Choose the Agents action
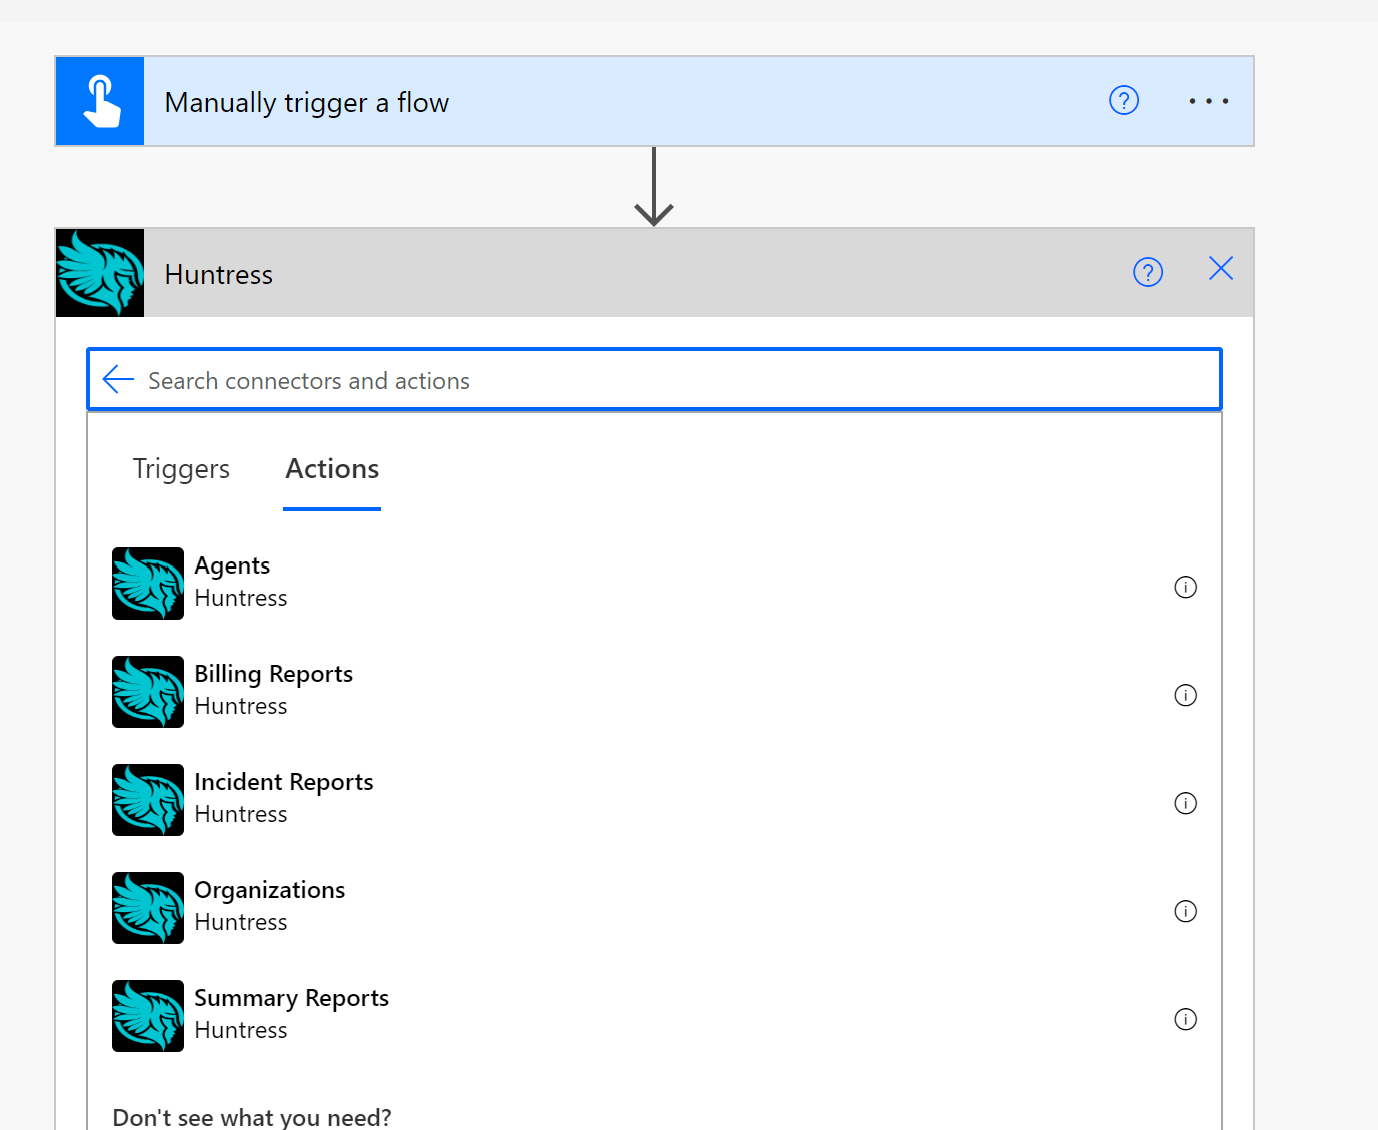Viewport: 1378px width, 1130px height. tap(232, 582)
